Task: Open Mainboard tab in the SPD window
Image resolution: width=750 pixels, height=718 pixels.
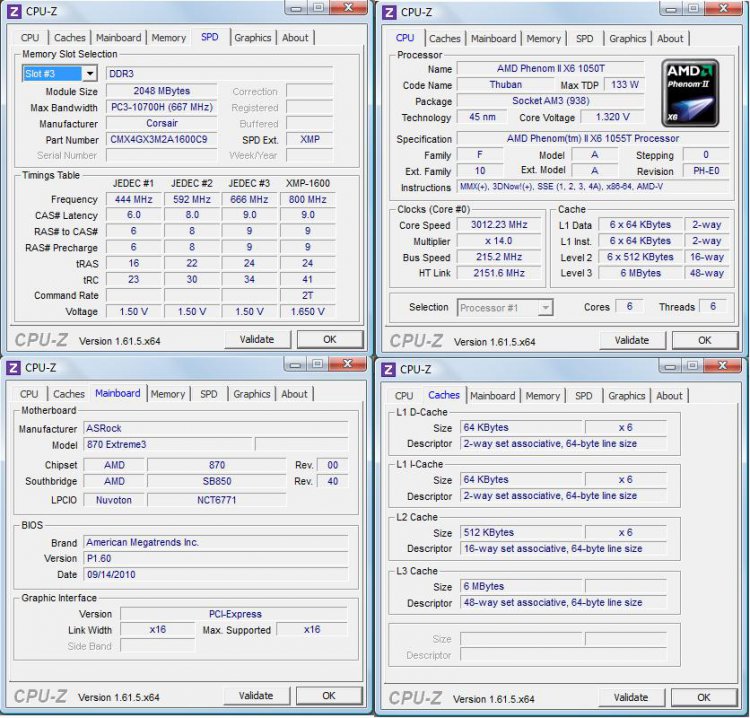Action: point(119,38)
